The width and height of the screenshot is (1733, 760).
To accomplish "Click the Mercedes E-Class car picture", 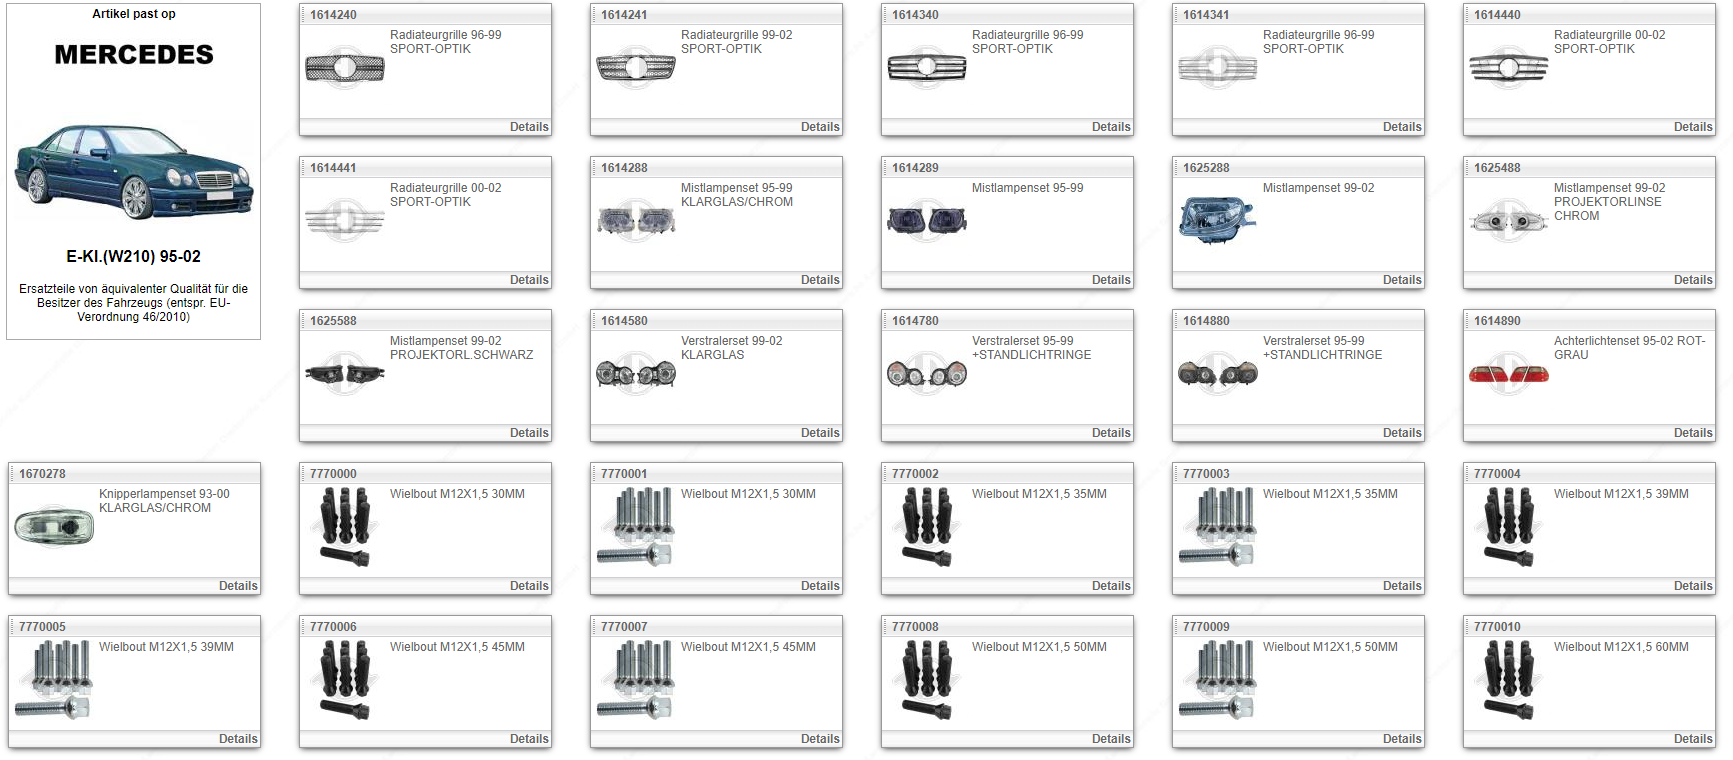I will point(134,171).
